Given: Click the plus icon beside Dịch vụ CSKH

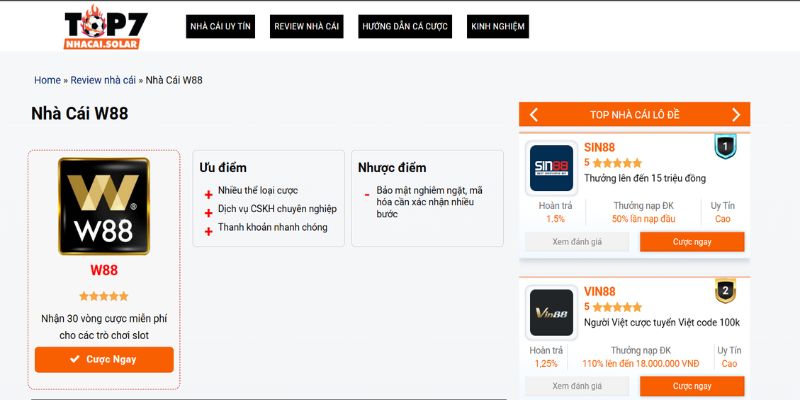Looking at the screenshot, I should point(208,213).
